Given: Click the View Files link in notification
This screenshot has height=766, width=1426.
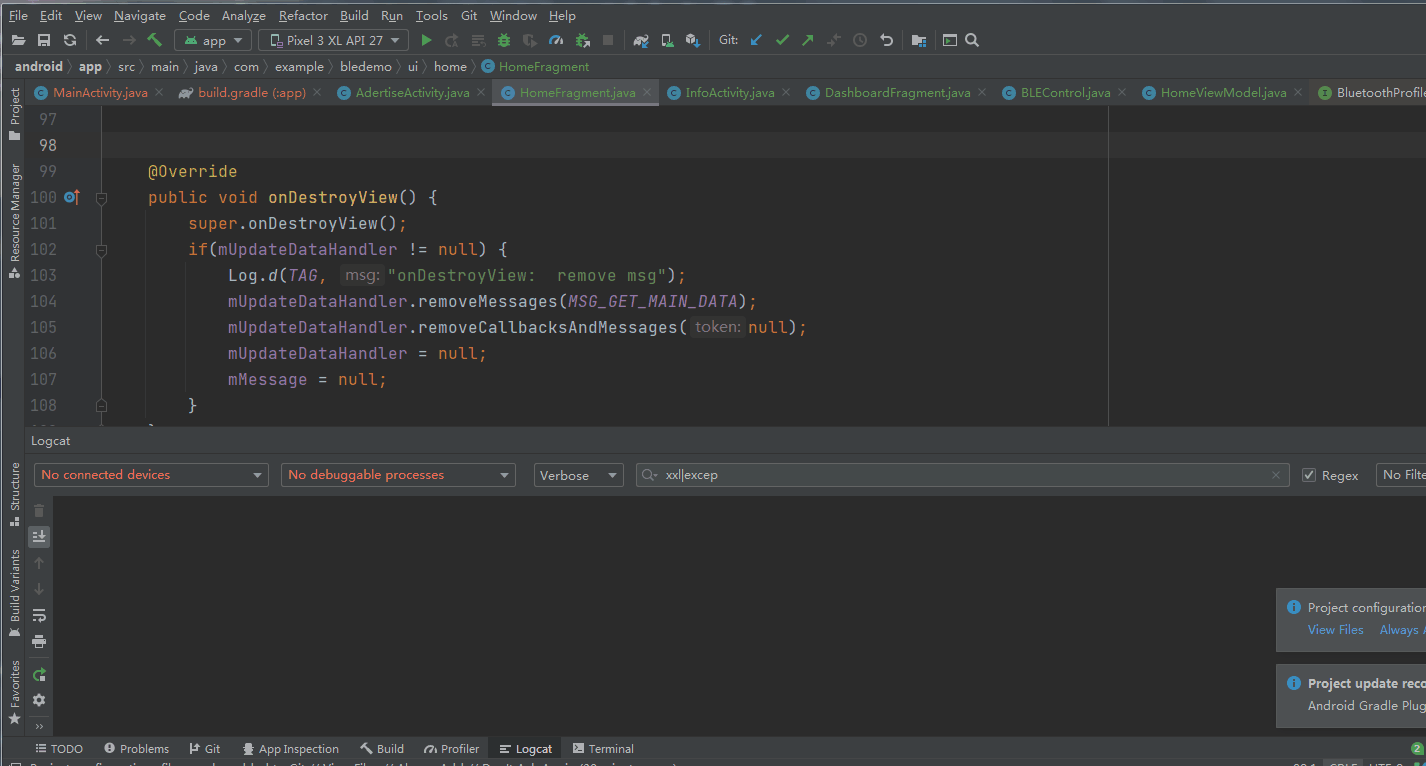Looking at the screenshot, I should click(1335, 630).
